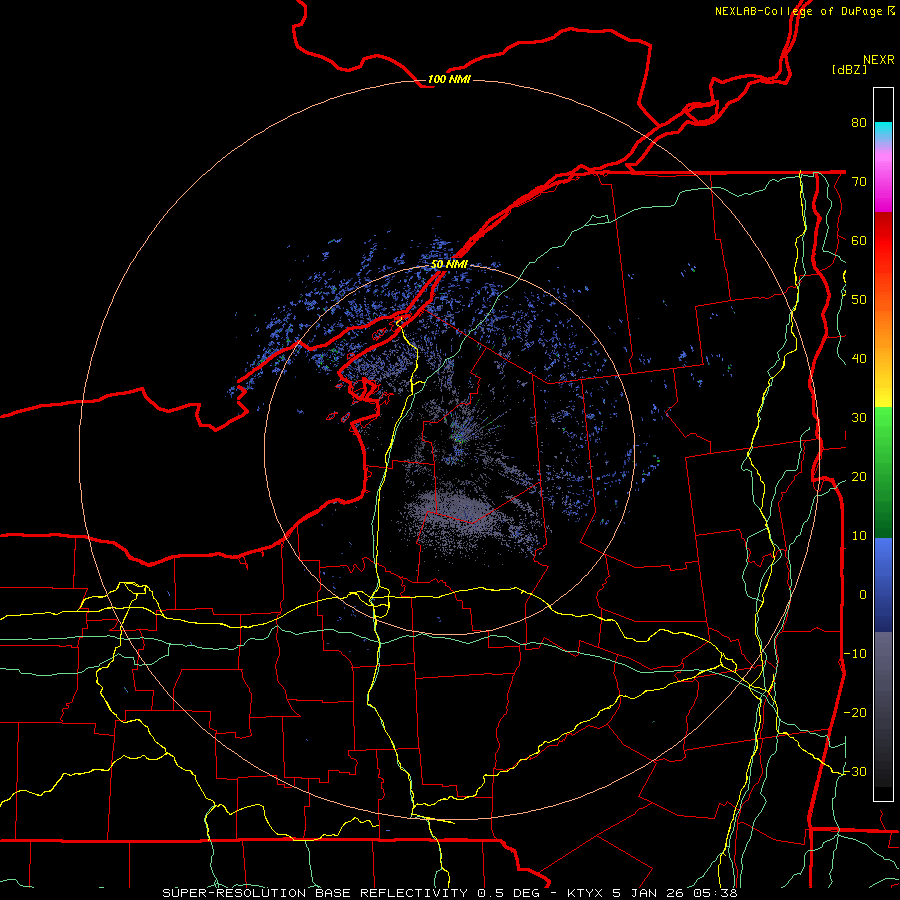Click the NEXR label above the color scale
900x900 pixels.
click(879, 60)
